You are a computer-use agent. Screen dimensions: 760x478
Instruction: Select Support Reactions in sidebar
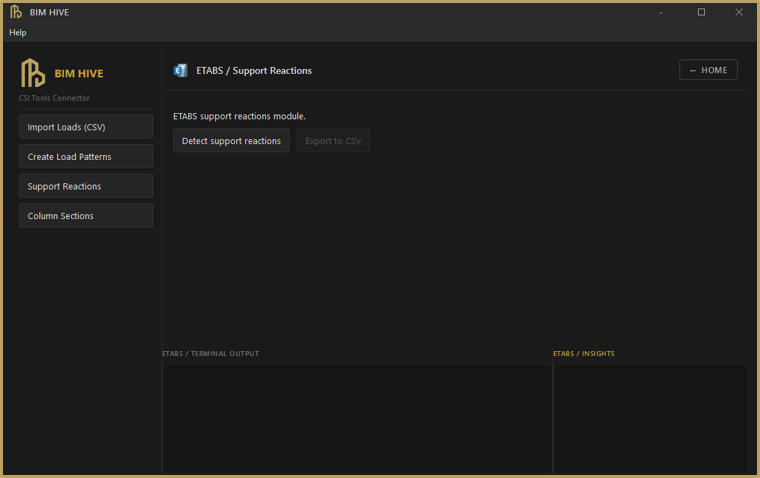(x=86, y=186)
